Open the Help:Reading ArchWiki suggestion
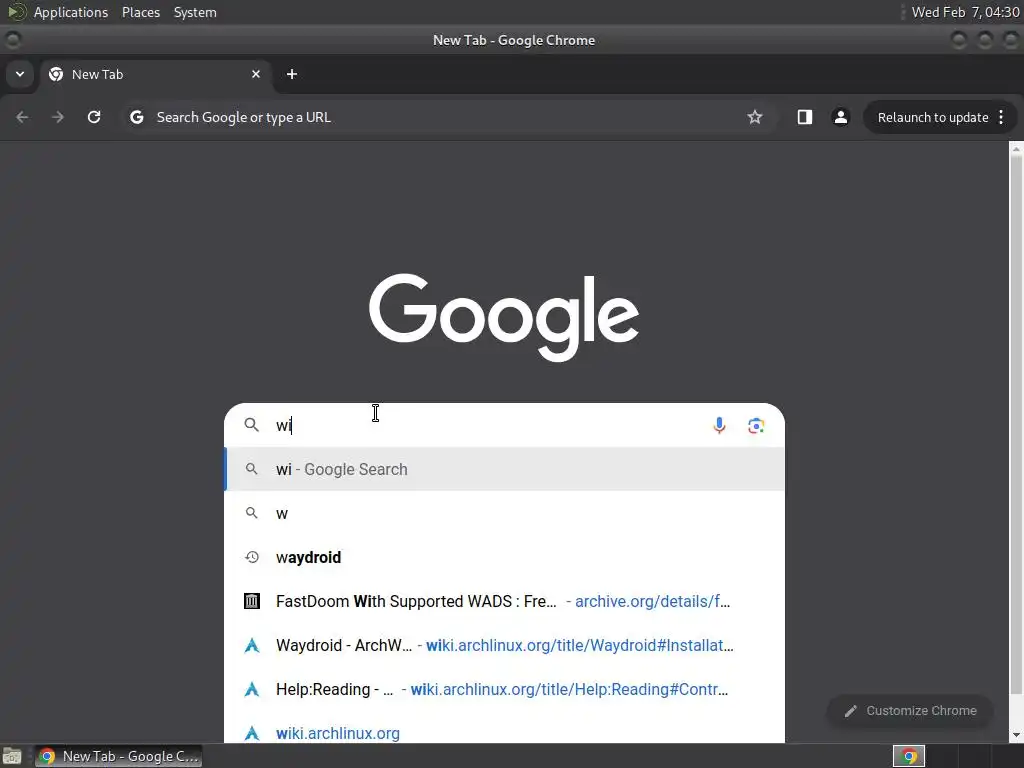 (504, 689)
